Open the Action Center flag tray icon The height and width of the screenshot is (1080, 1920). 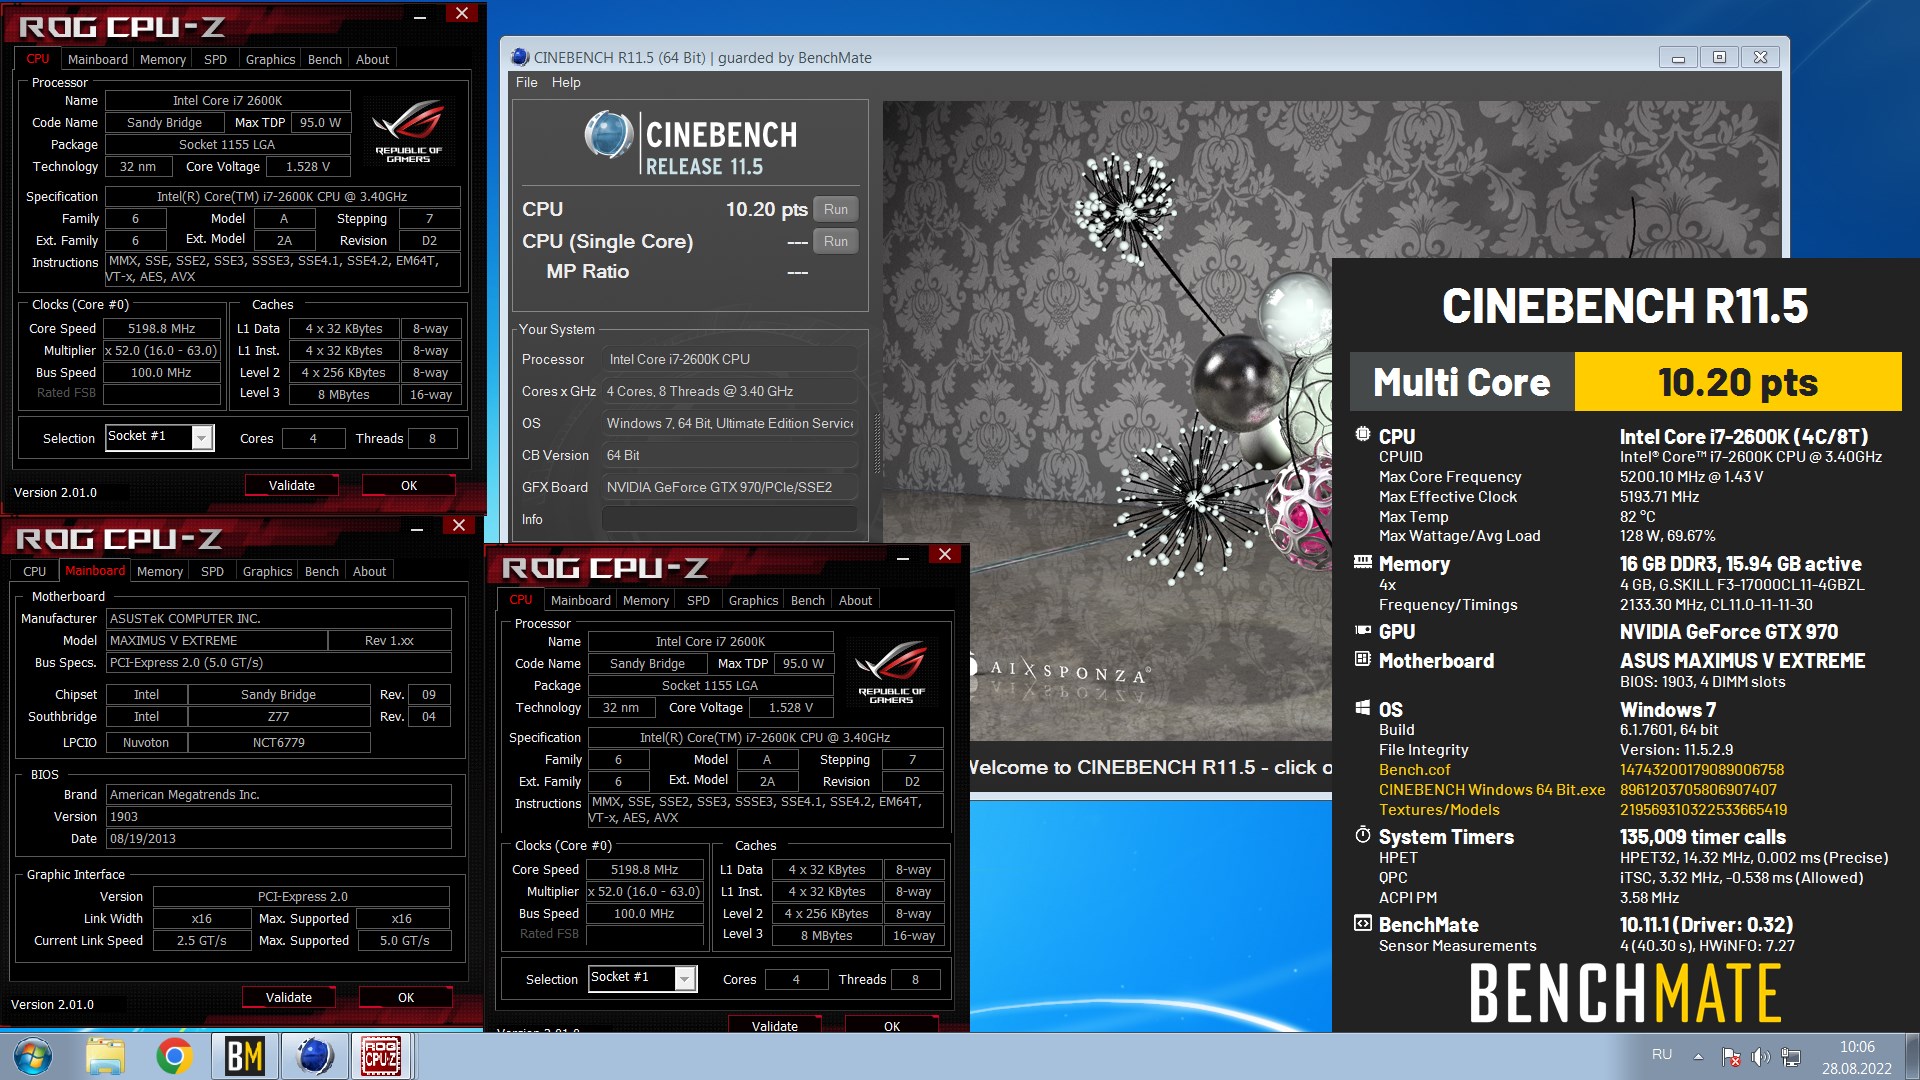tap(1731, 1056)
